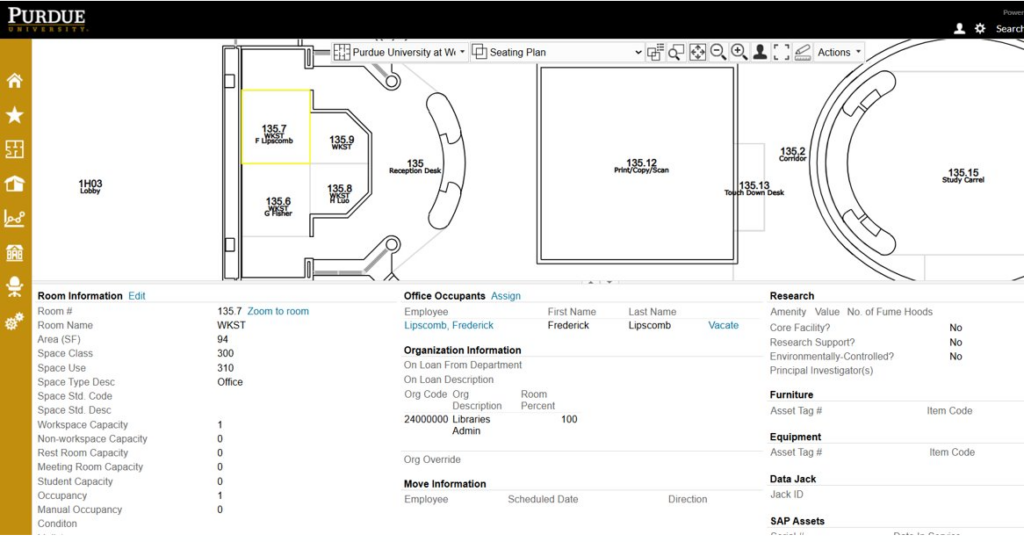Viewport: 1024px width, 542px height.
Task: Click the Org Override label
Action: pos(432,460)
